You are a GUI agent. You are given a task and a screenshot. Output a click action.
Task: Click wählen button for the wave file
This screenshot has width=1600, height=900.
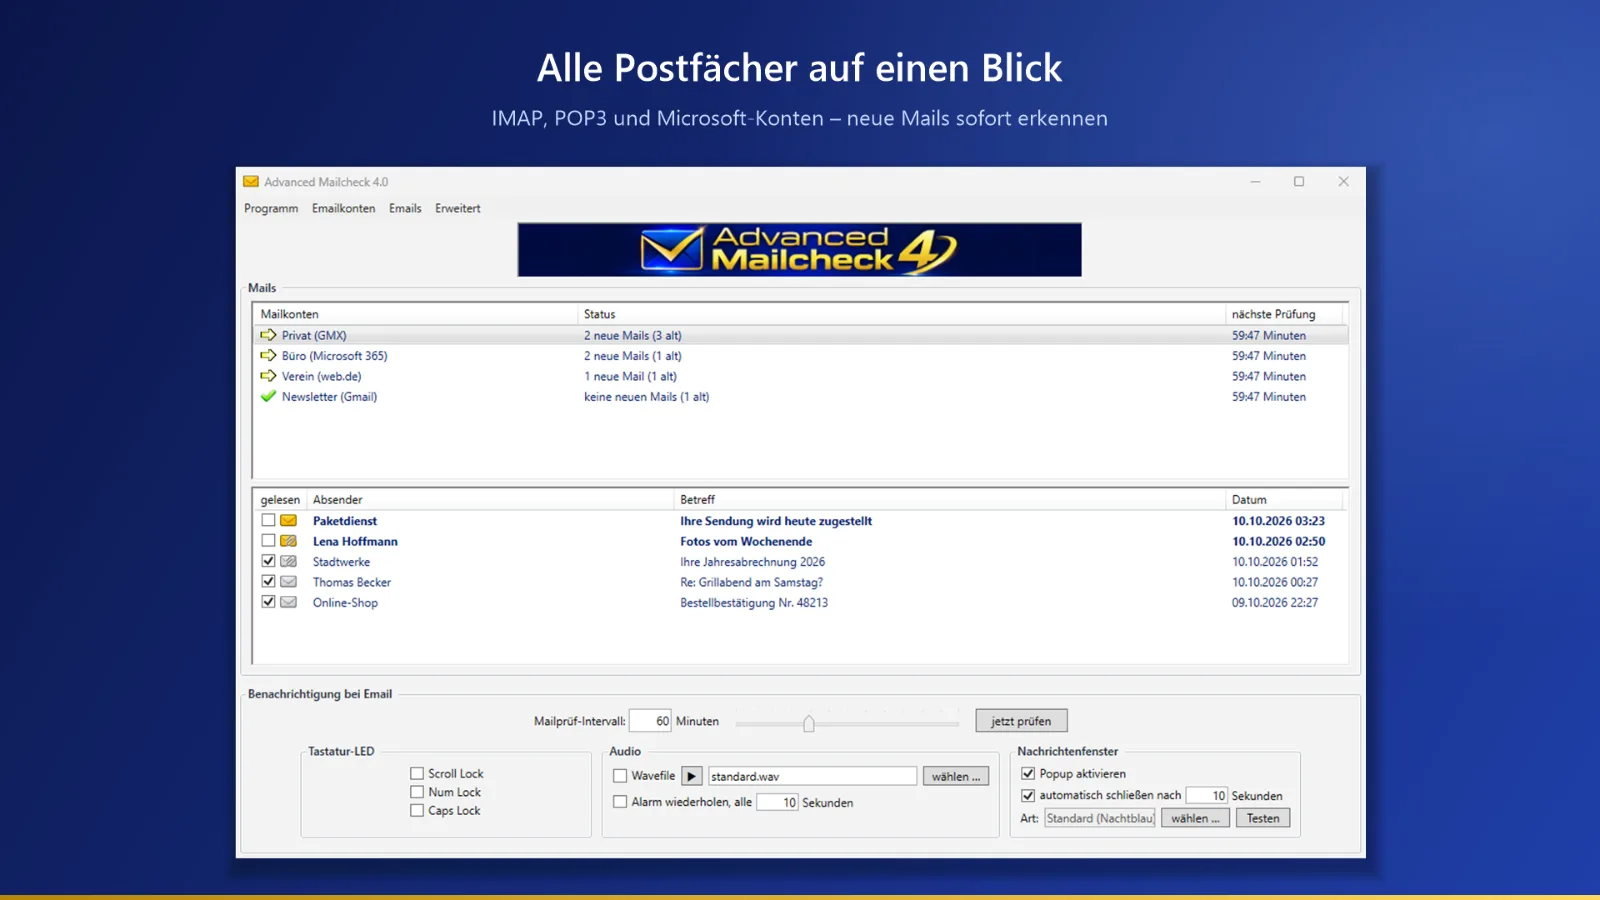pos(956,776)
